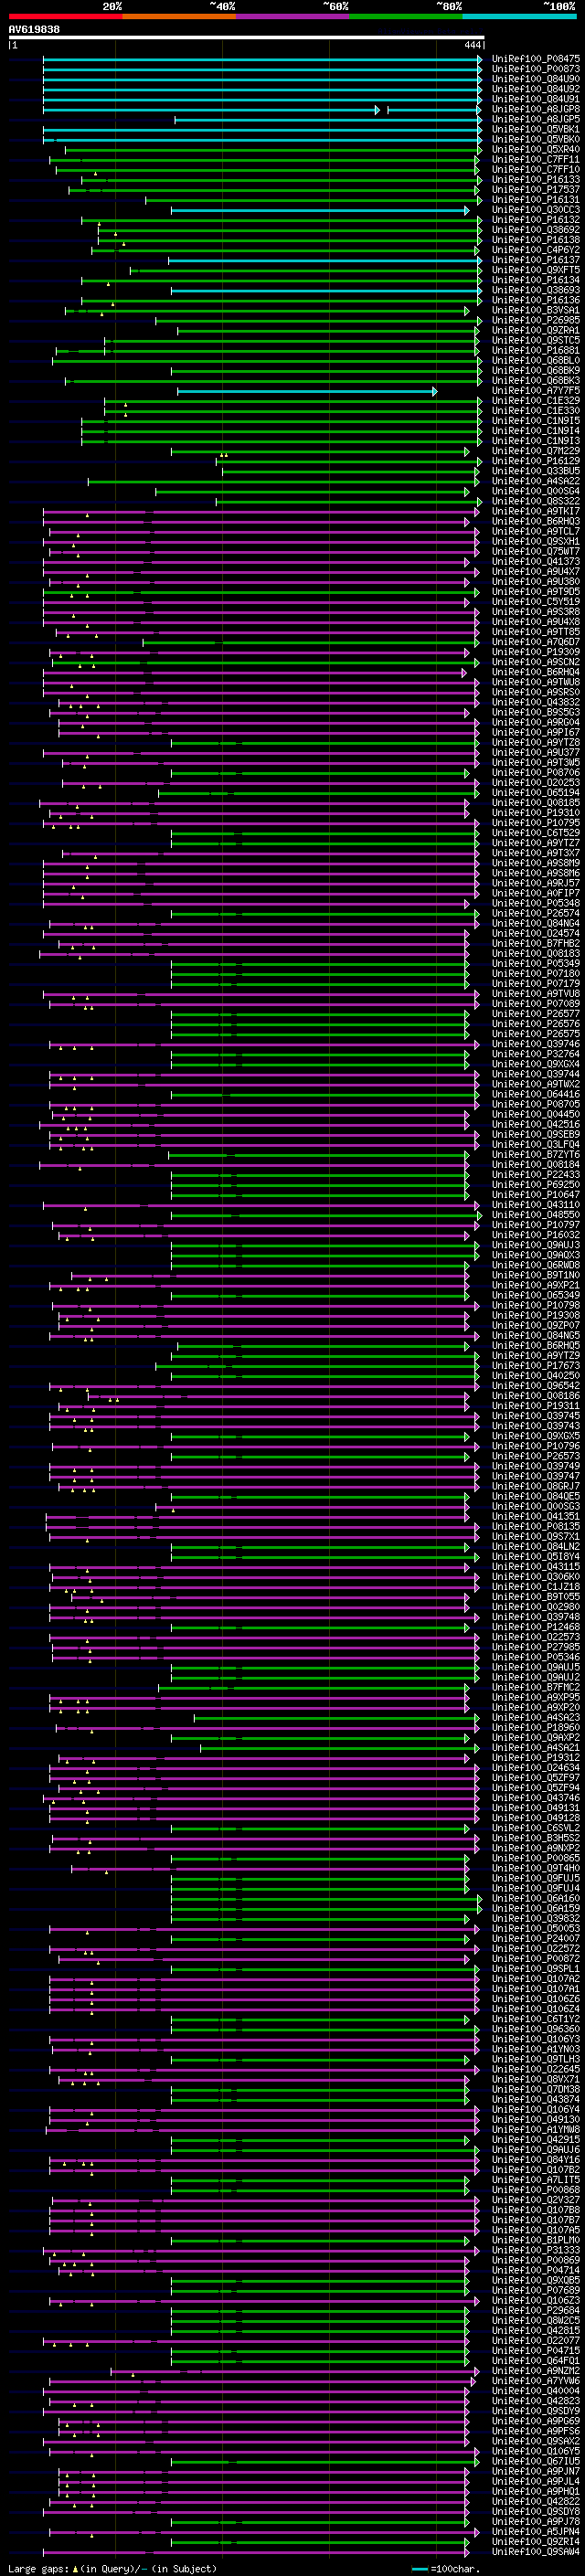Select hit label UniRef100_P19310

(x=535, y=813)
